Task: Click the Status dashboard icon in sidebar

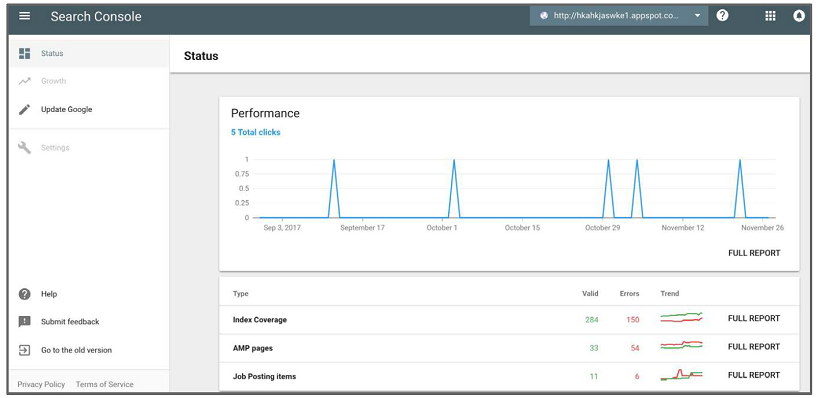Action: [25, 53]
